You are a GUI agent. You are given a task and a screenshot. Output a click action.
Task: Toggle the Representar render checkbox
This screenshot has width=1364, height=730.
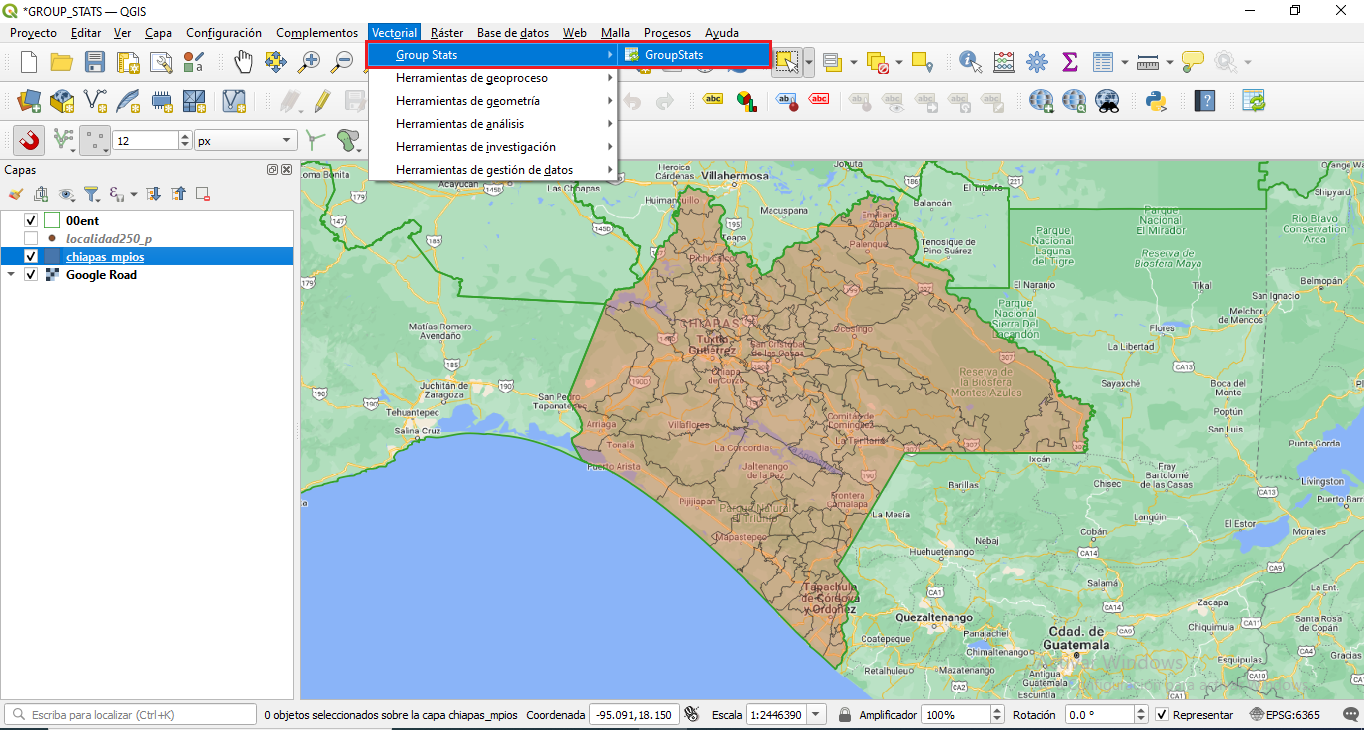(1161, 715)
